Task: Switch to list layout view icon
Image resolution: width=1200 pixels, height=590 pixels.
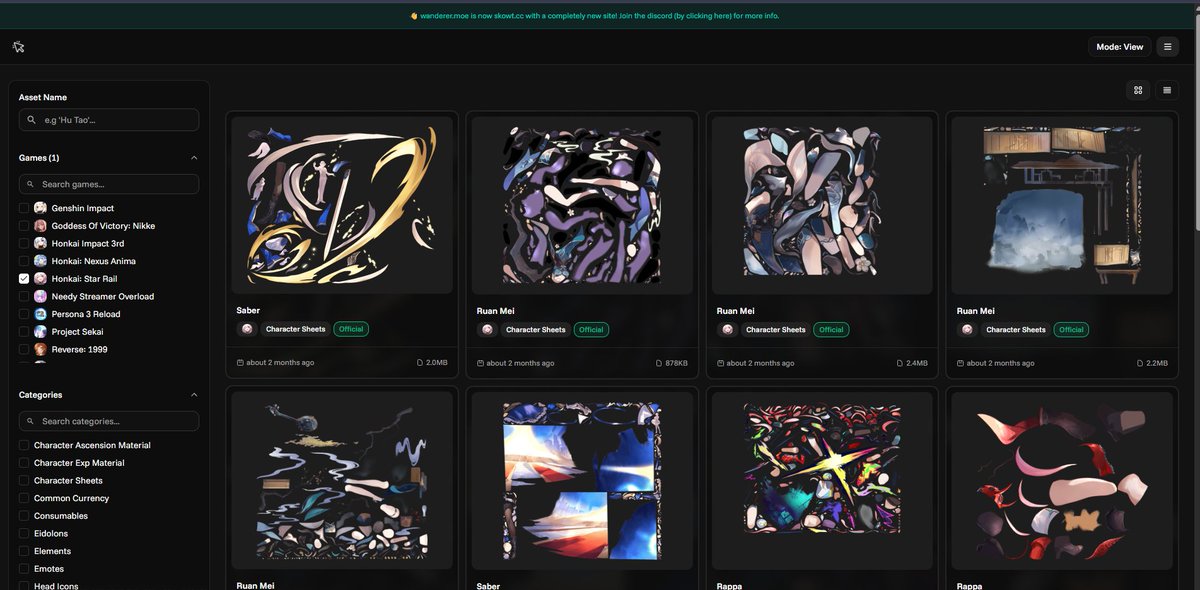Action: coord(1167,90)
